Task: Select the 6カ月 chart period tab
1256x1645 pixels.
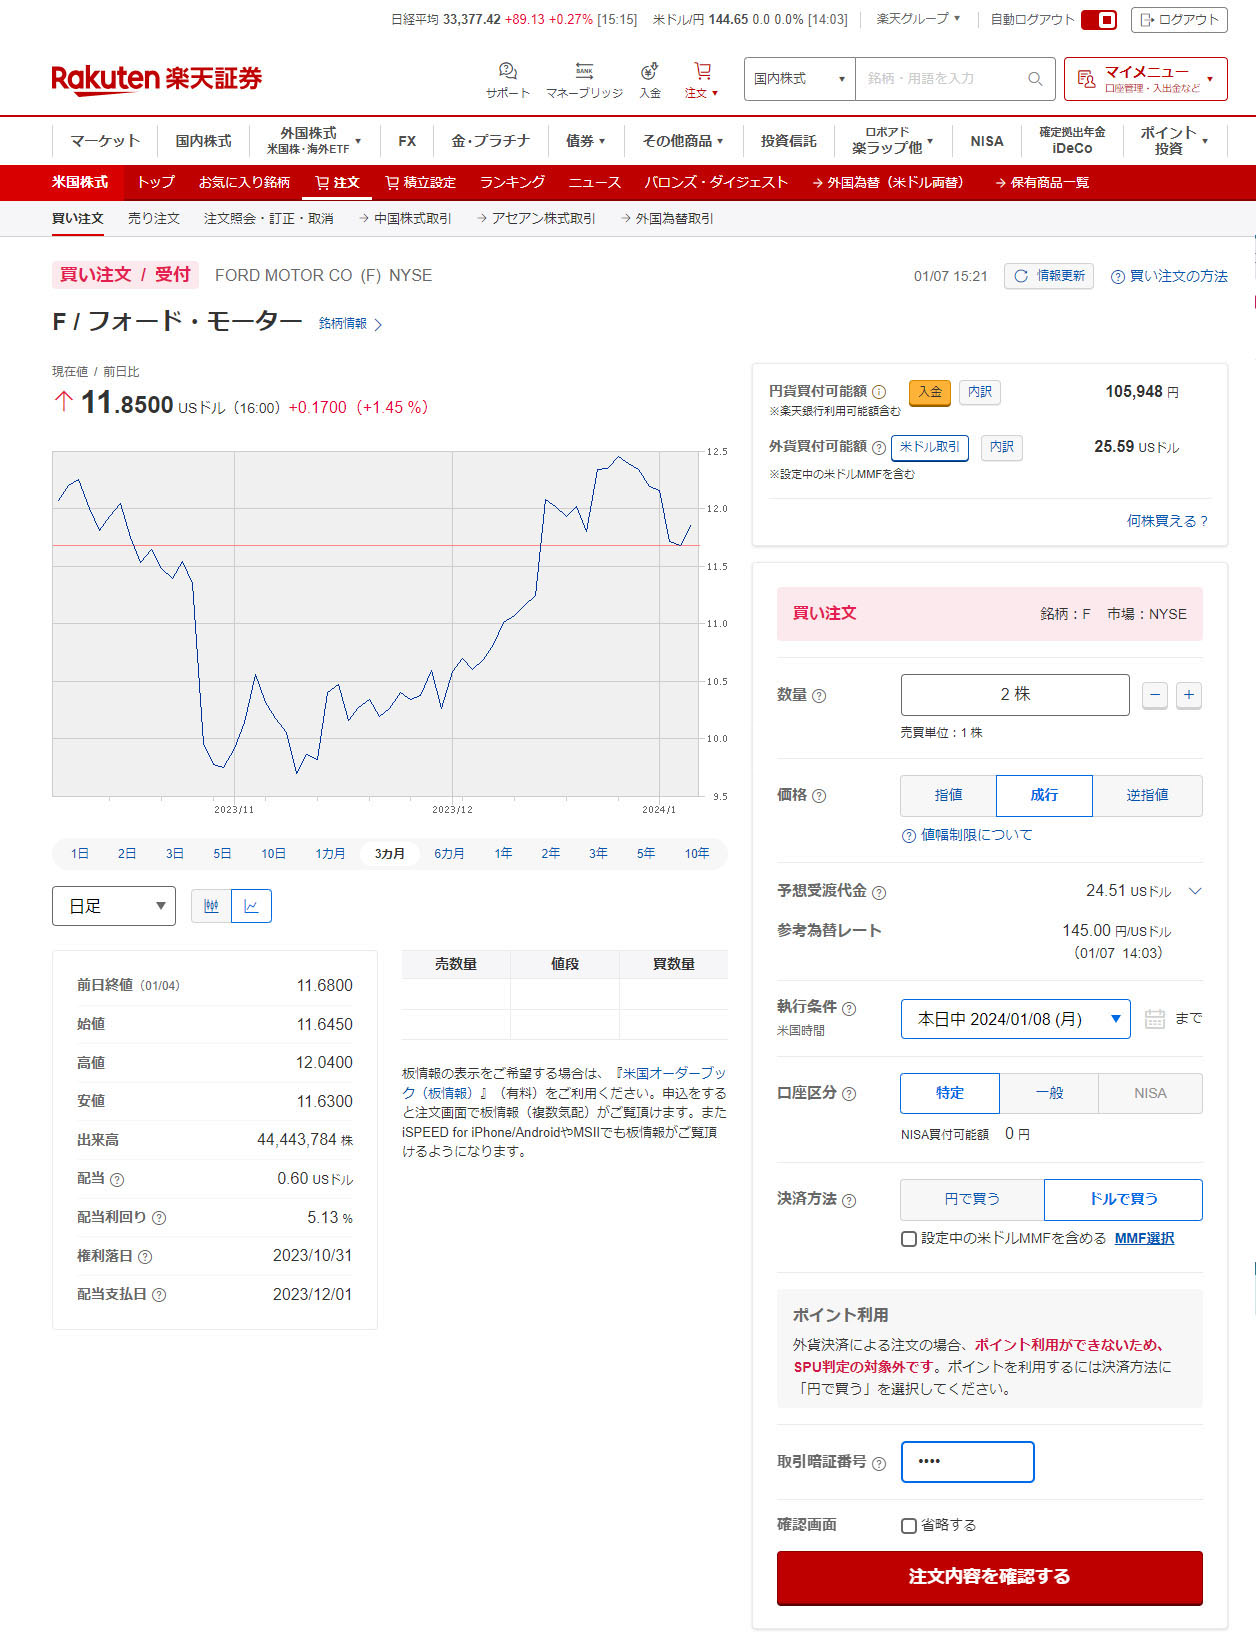Action: pos(449,854)
